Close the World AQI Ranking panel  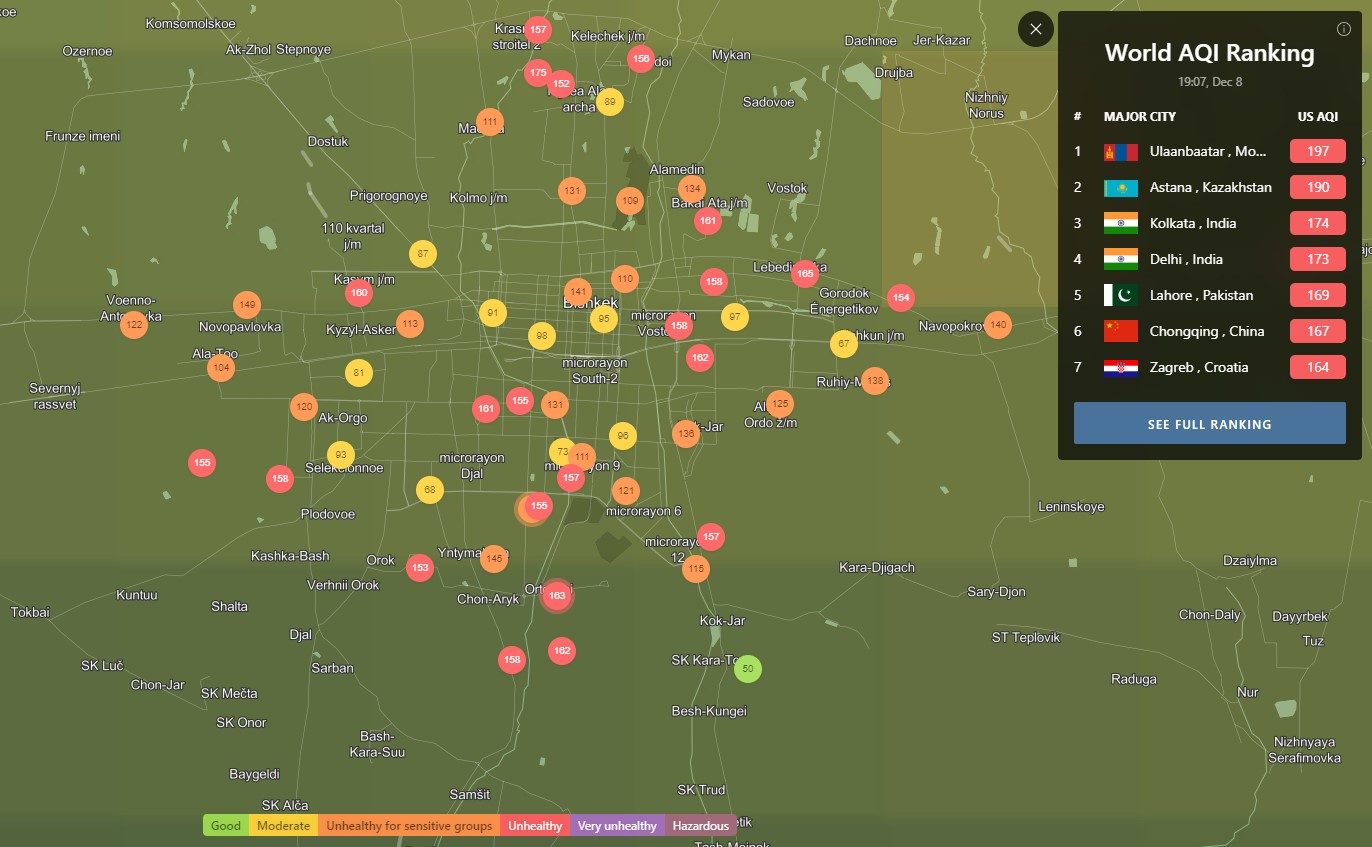coord(1035,29)
